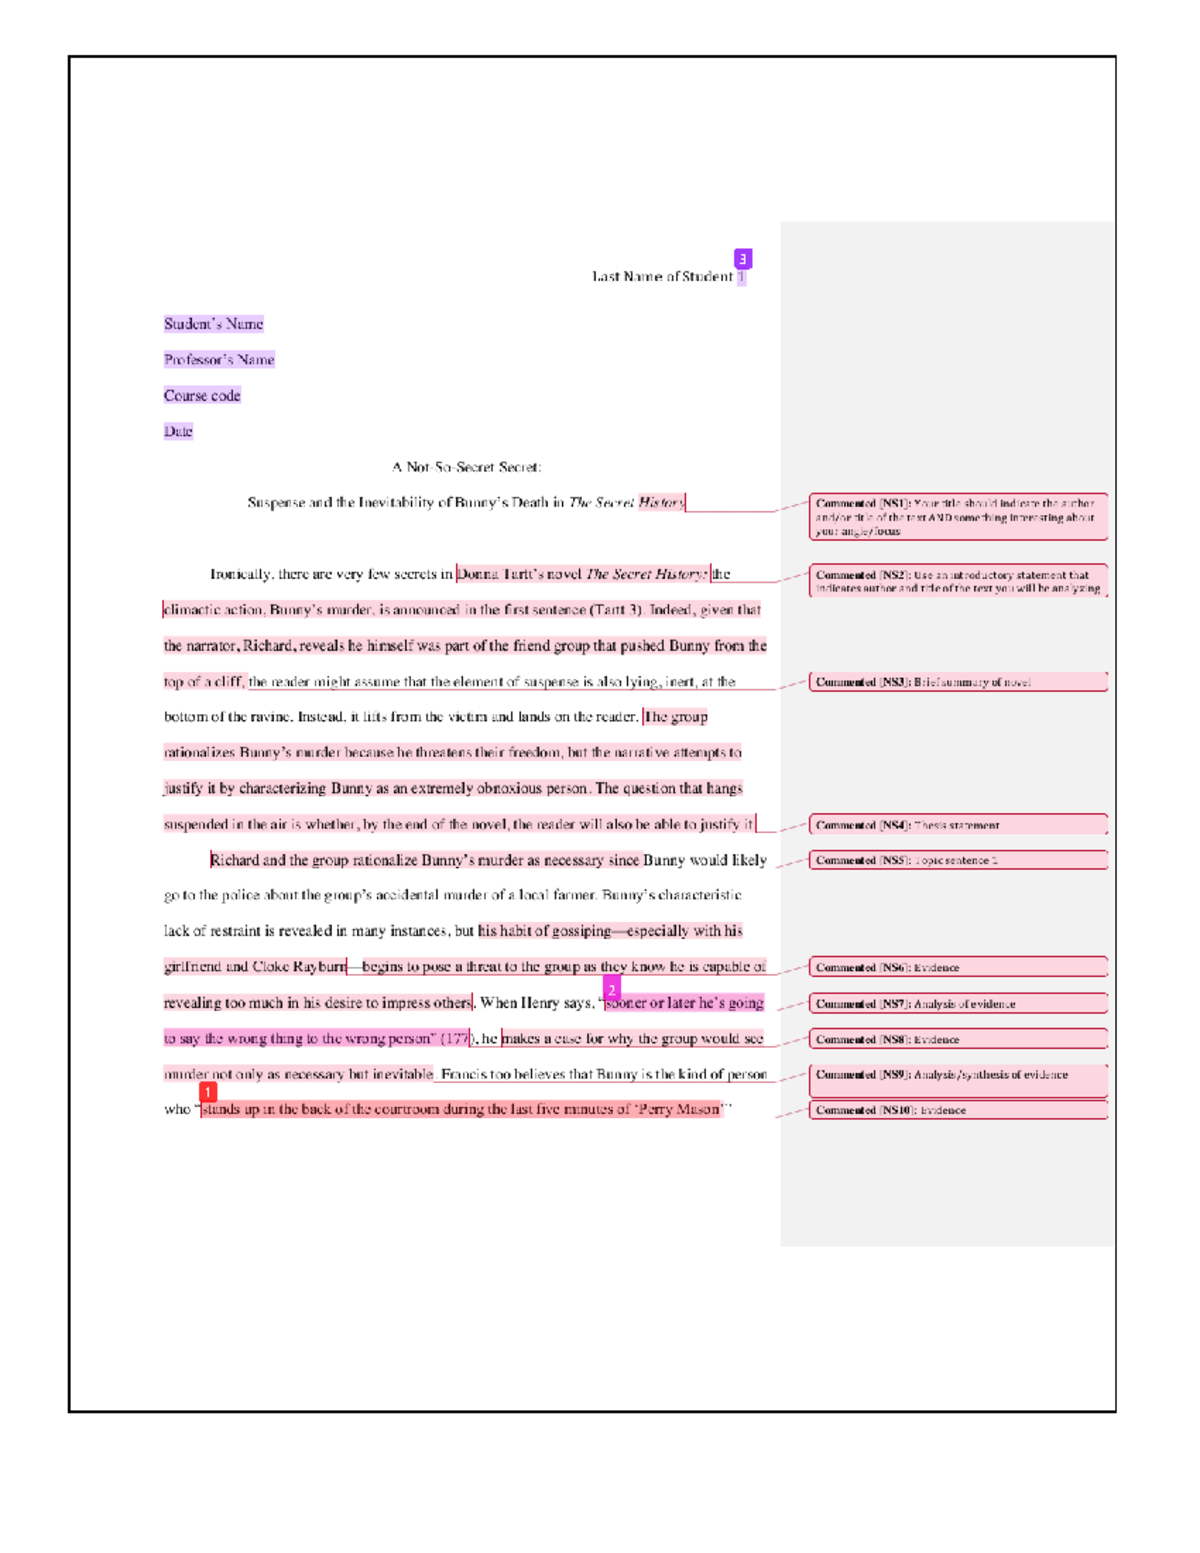Click comment NS9 Analysis/synthesis of evidence

click(x=958, y=1075)
